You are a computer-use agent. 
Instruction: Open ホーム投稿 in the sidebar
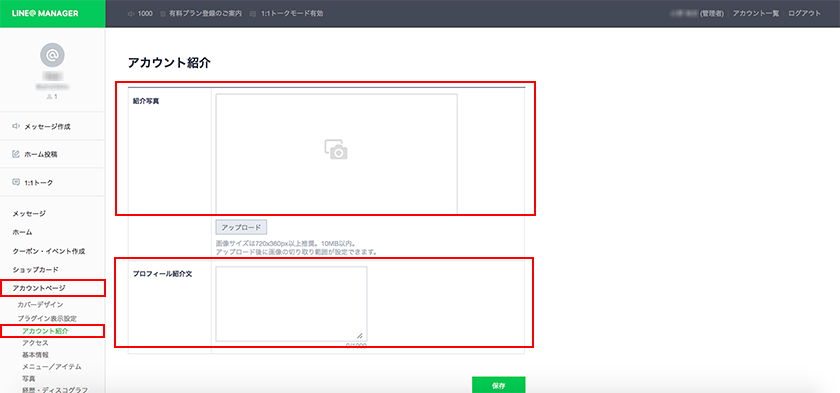pyautogui.click(x=52, y=154)
